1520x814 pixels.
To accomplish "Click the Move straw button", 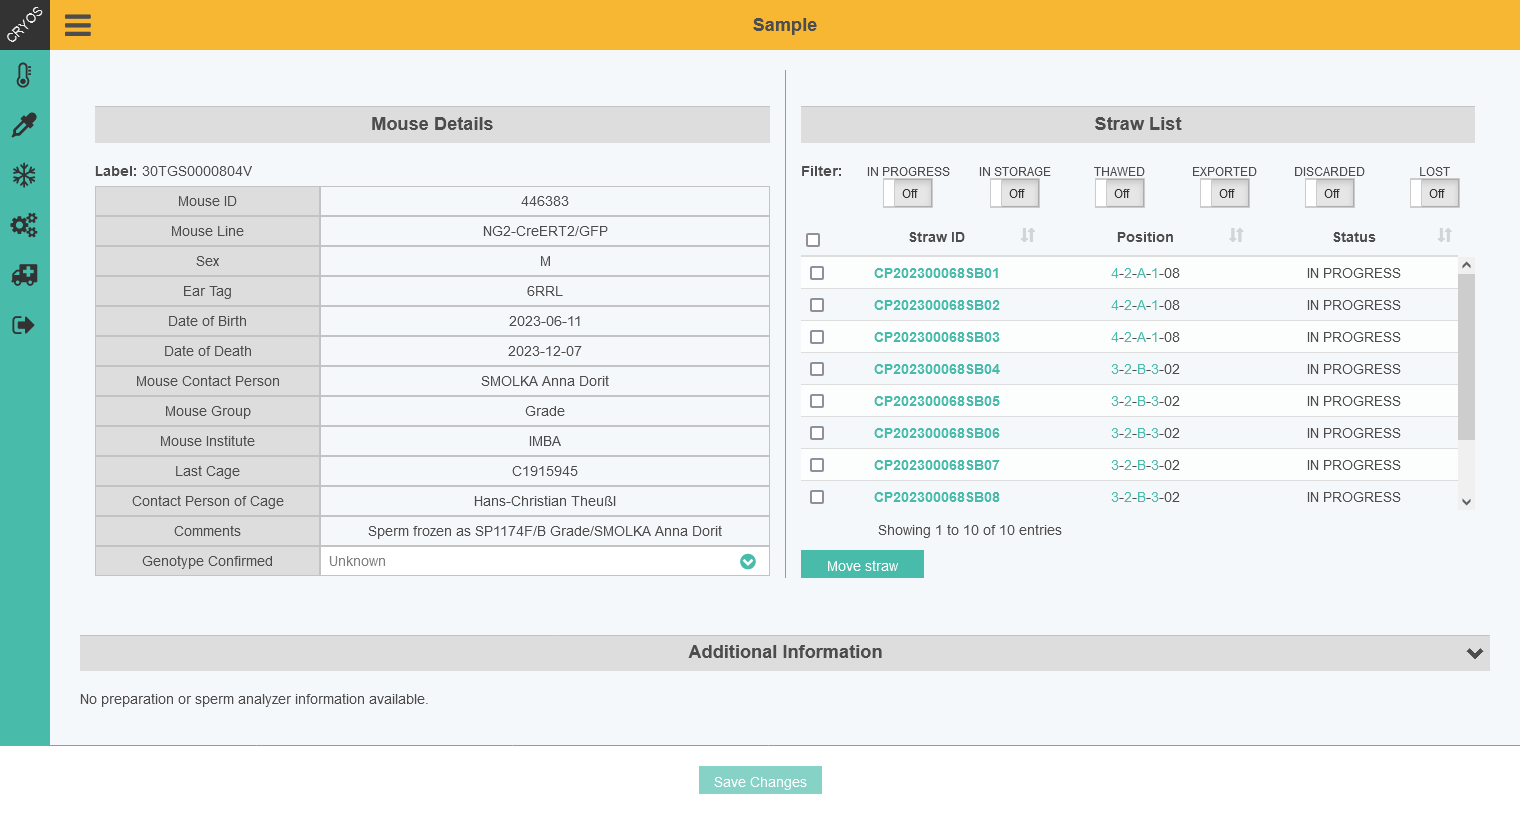I will coord(862,564).
